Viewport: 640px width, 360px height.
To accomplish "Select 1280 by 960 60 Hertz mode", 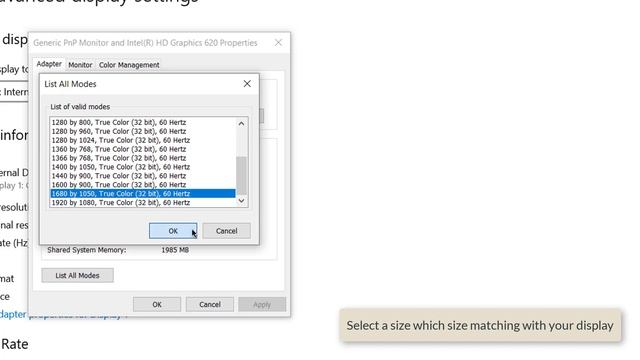I will coord(142,131).
